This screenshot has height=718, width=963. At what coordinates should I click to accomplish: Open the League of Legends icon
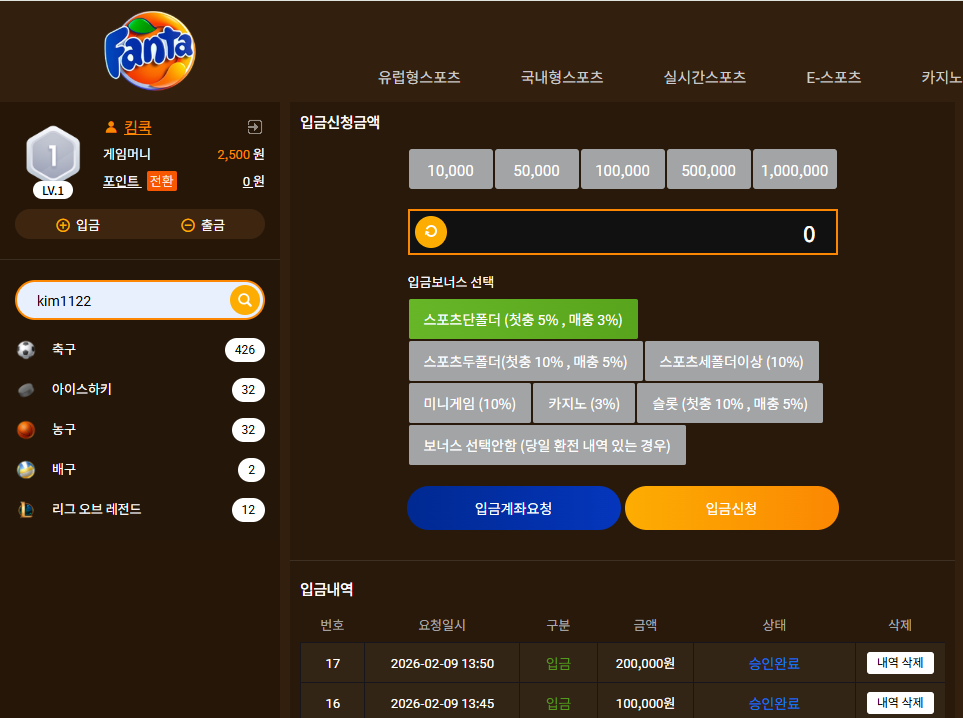pos(26,509)
